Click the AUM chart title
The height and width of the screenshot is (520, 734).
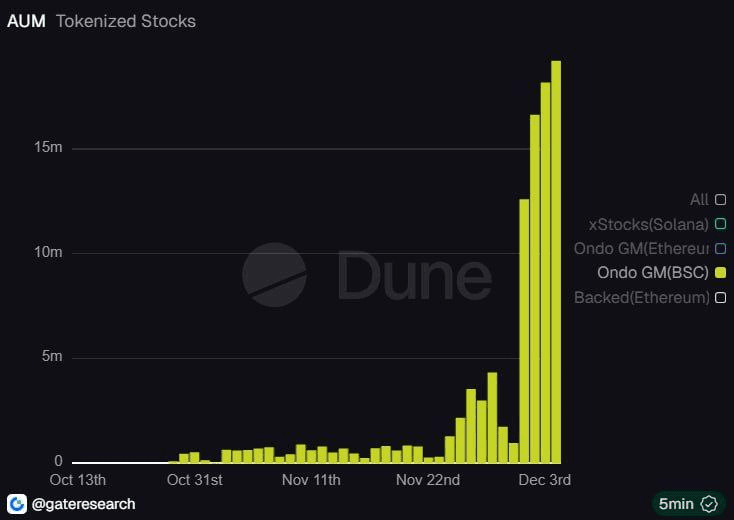[26, 20]
